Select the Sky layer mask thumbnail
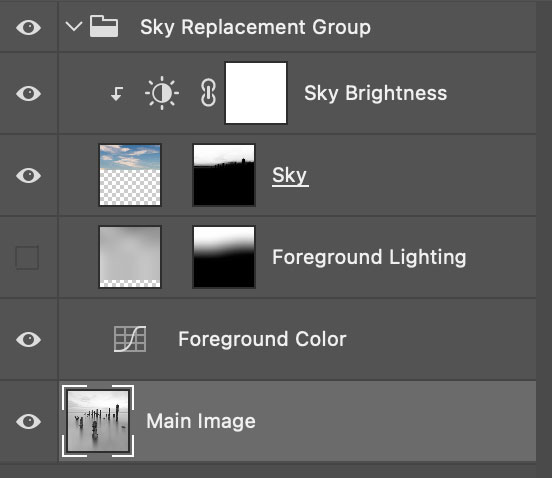This screenshot has height=478, width=552. 224,175
